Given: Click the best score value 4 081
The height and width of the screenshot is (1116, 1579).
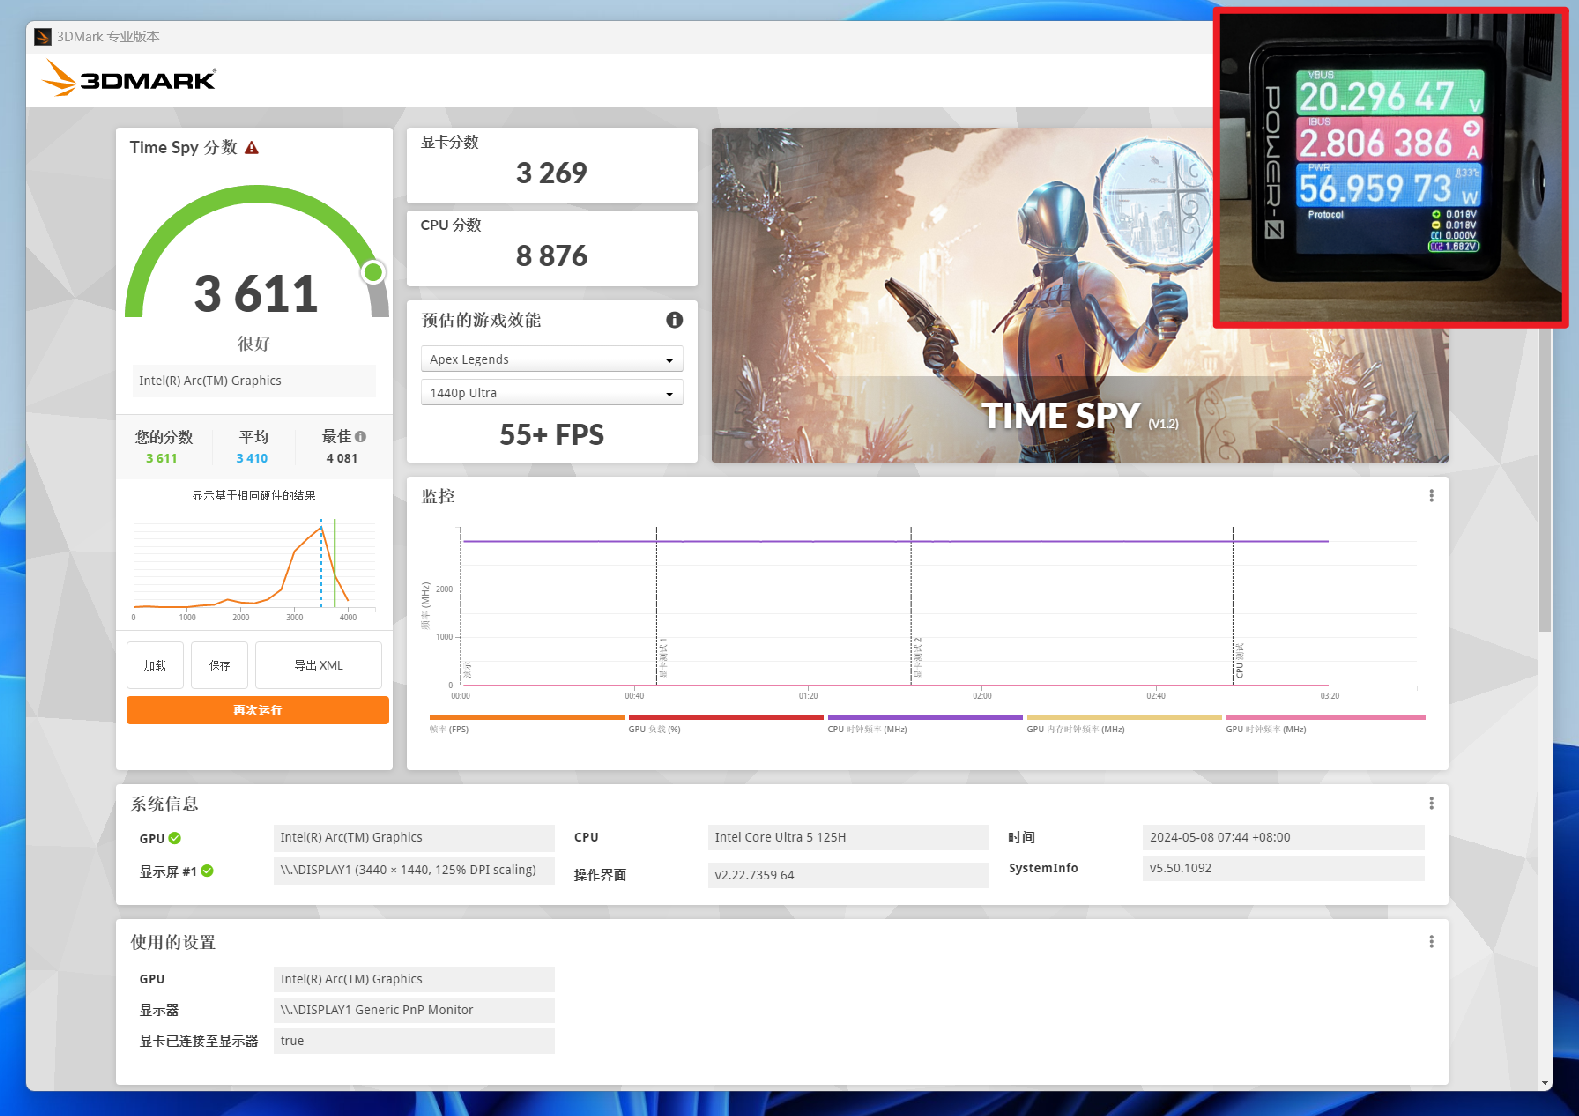Looking at the screenshot, I should pyautogui.click(x=342, y=459).
